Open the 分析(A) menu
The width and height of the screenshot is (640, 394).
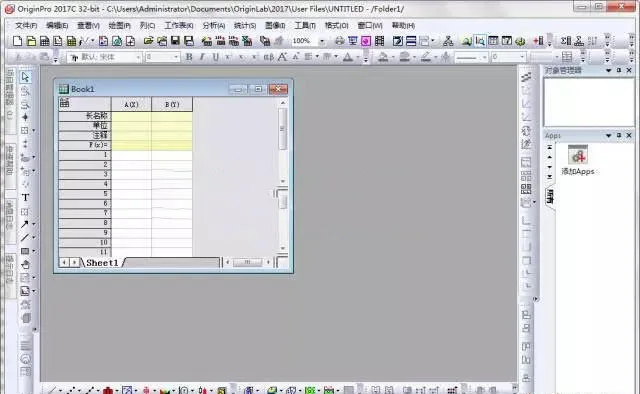click(x=214, y=25)
